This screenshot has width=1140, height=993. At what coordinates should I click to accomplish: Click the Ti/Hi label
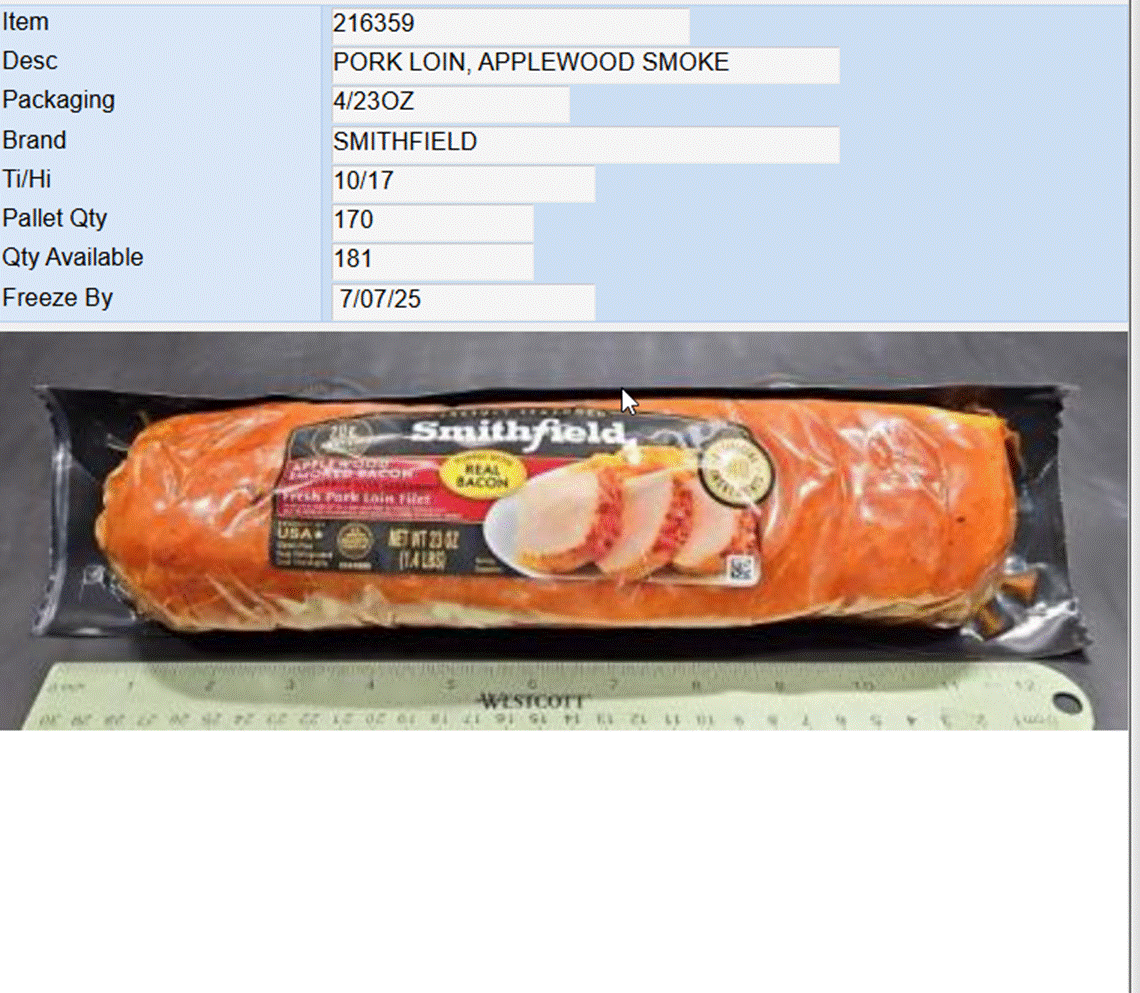26,180
